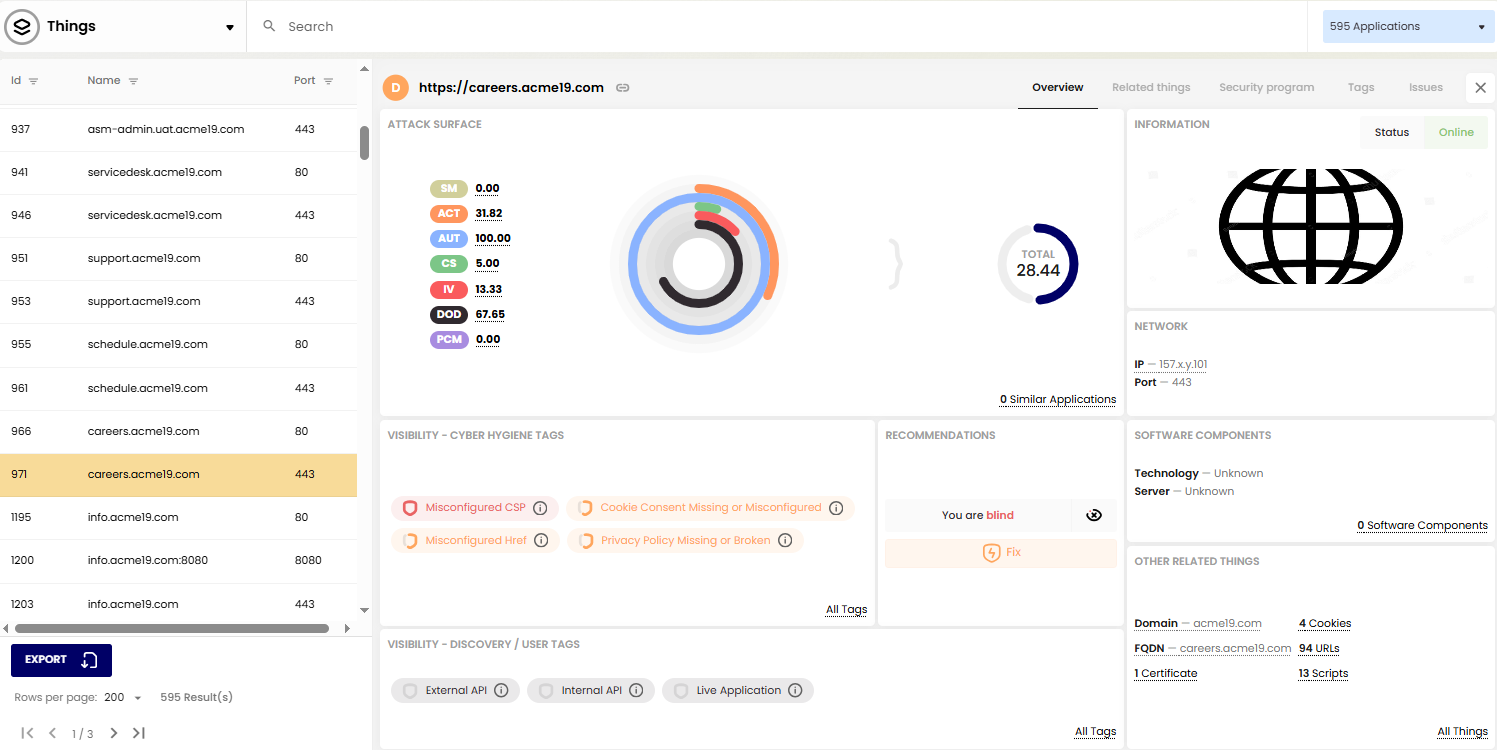Image resolution: width=1497 pixels, height=750 pixels.
Task: Select the Status toggle option
Action: (1391, 132)
